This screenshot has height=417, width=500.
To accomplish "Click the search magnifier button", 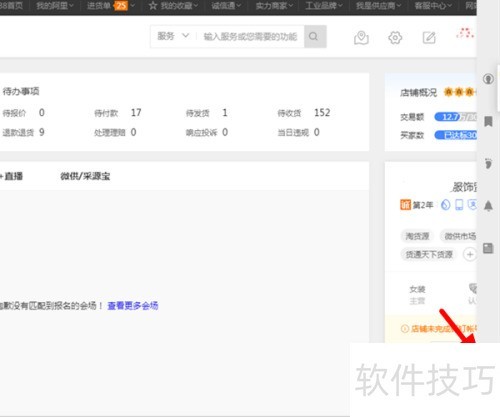I will (315, 36).
